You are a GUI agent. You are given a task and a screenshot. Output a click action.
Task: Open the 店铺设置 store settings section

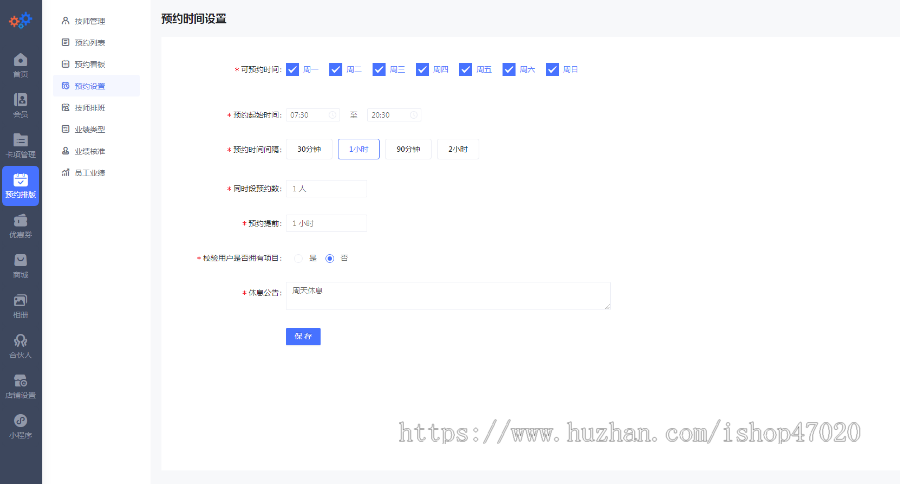click(x=21, y=387)
